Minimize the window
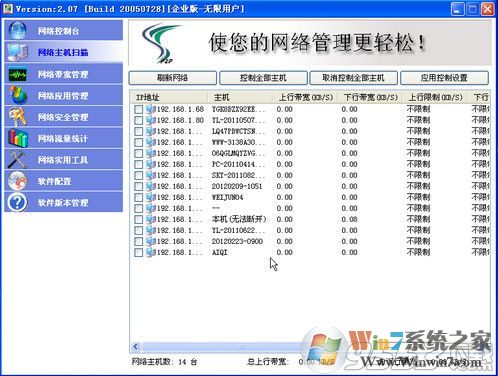Screen dimensions: 498x376 pos(457,9)
